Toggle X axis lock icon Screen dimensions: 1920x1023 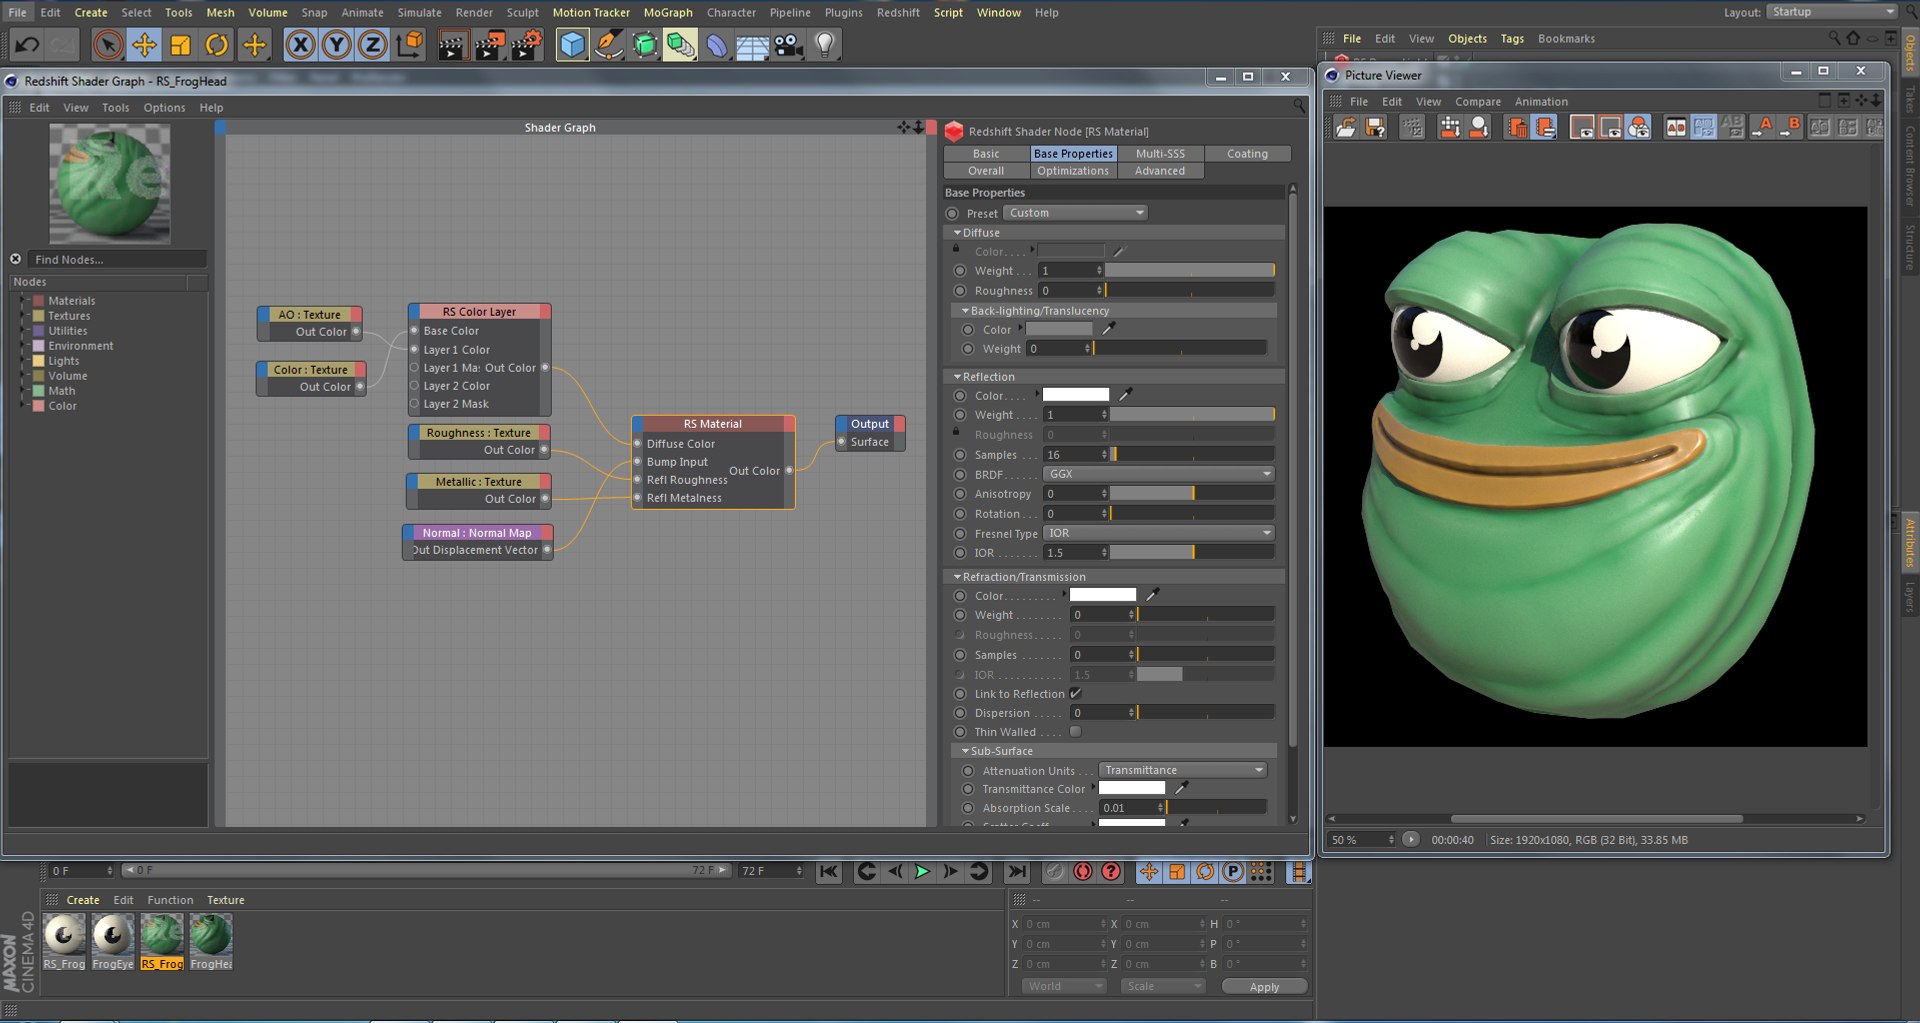pyautogui.click(x=300, y=45)
